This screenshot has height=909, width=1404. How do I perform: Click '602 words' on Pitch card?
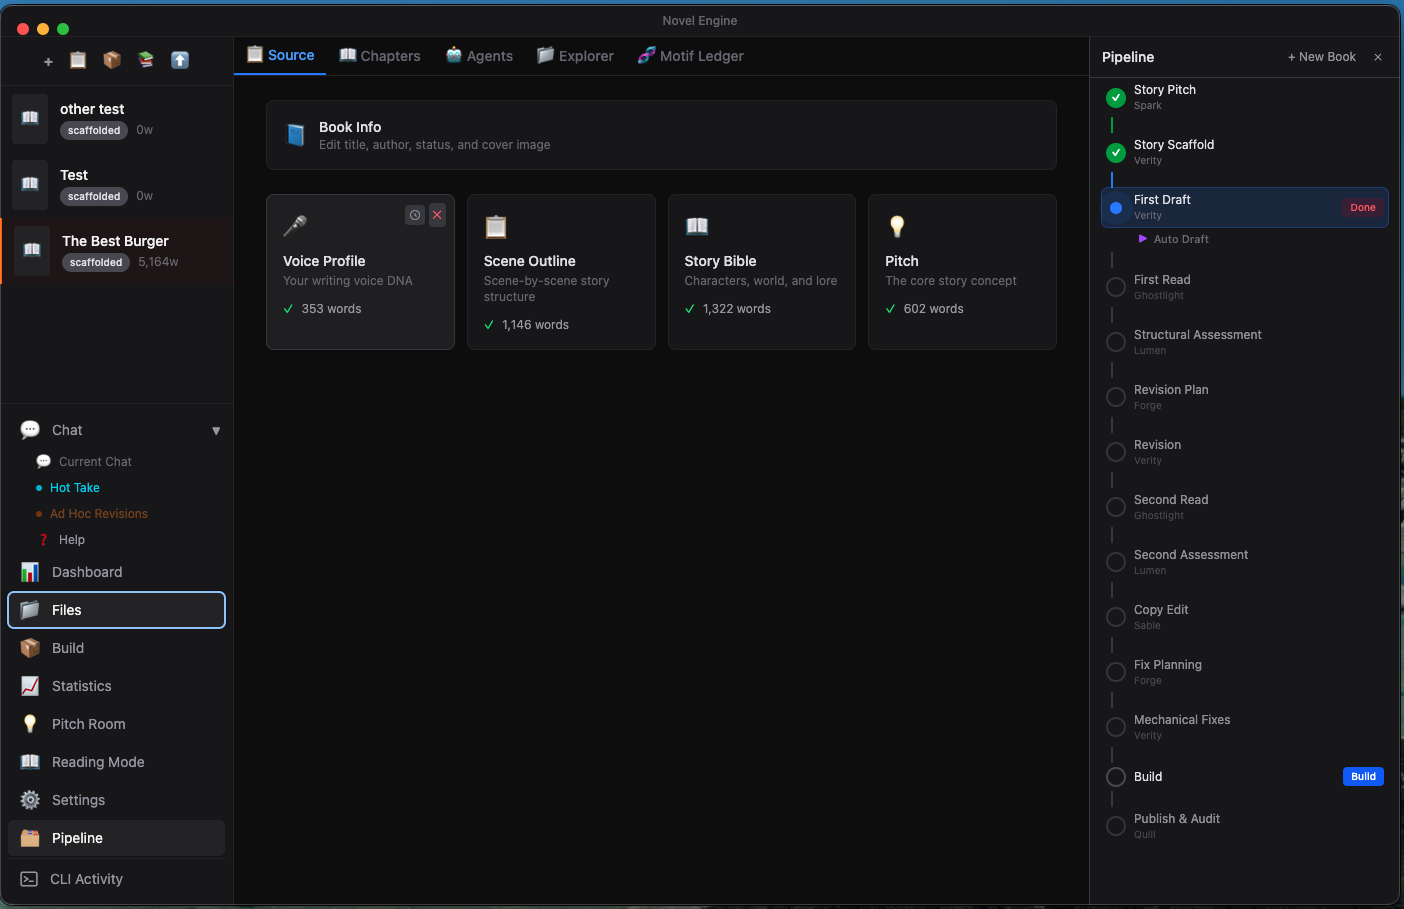coord(934,309)
